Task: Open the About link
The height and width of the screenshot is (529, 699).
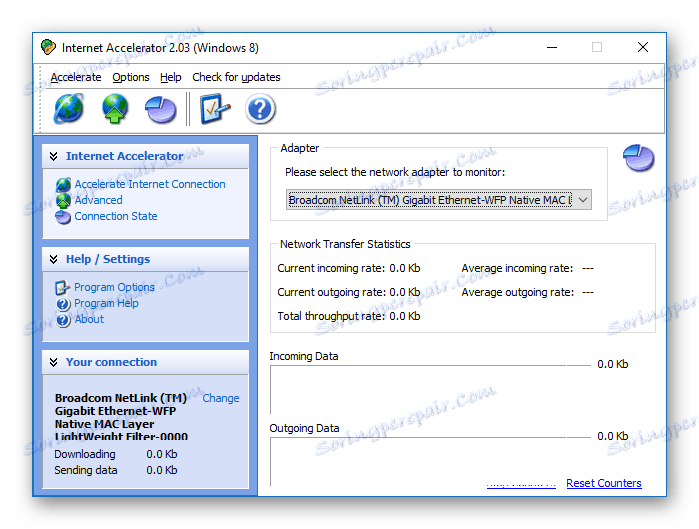Action: [89, 319]
